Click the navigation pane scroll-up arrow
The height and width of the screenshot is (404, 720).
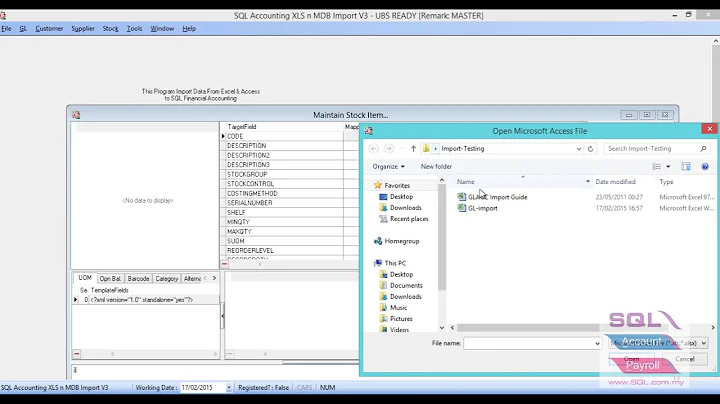(442, 180)
